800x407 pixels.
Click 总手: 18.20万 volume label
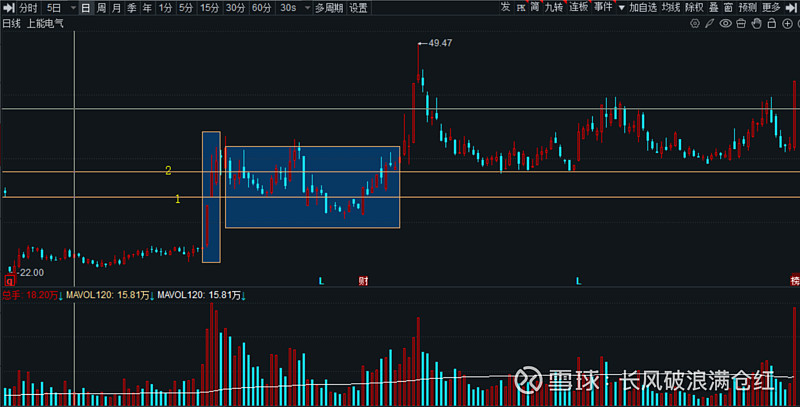tap(30, 295)
